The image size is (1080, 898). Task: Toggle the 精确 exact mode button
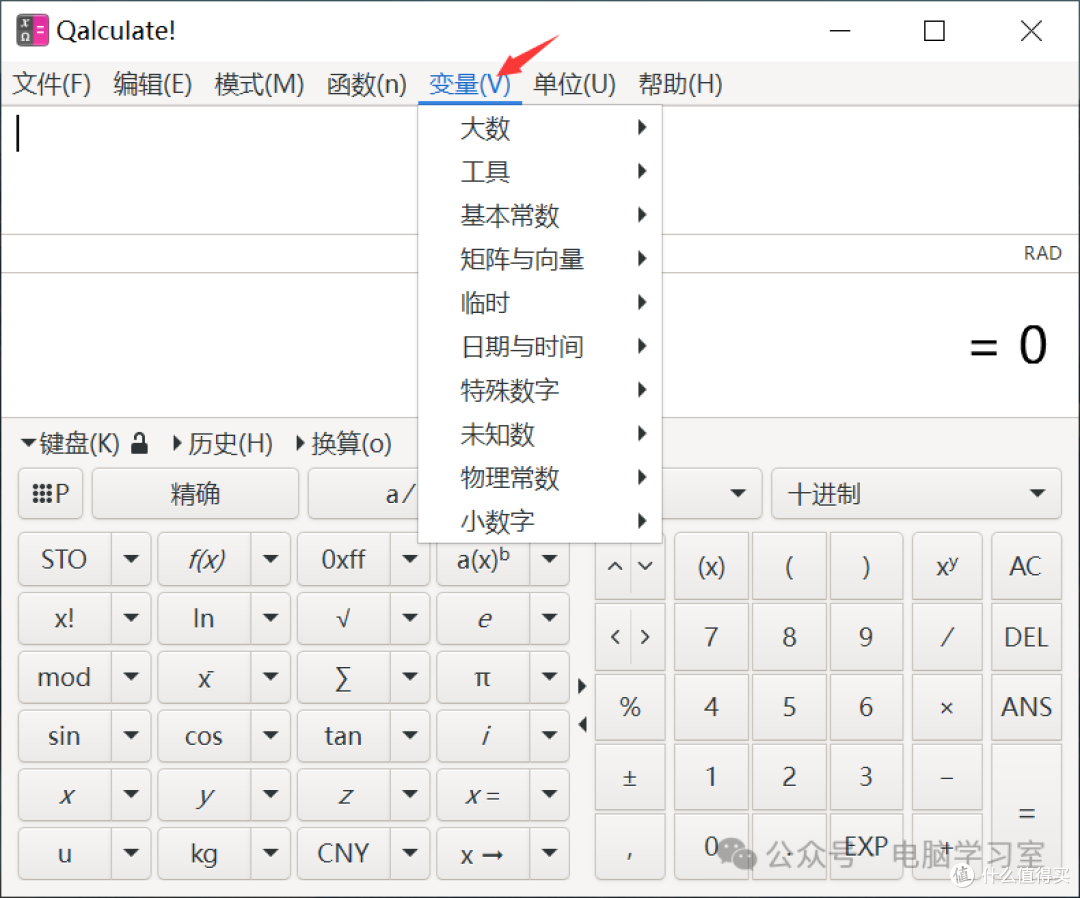pos(195,493)
